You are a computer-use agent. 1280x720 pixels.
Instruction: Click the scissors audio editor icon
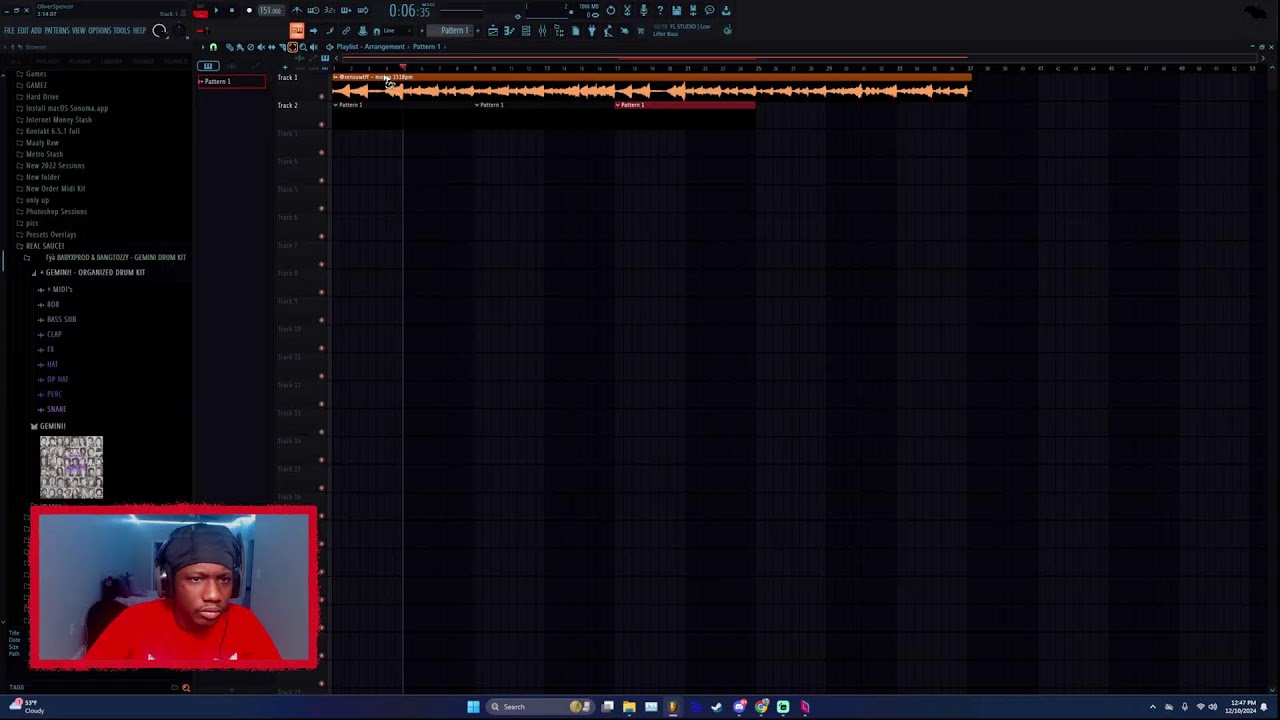(627, 10)
